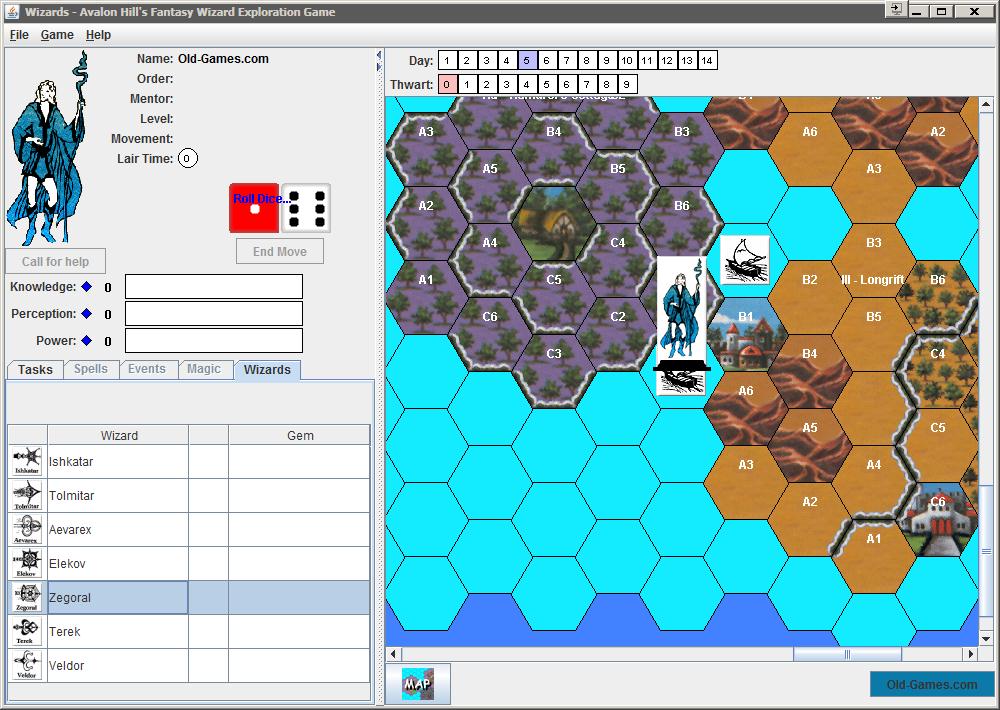This screenshot has height=710, width=1000.
Task: Switch to the Events tab
Action: (147, 369)
